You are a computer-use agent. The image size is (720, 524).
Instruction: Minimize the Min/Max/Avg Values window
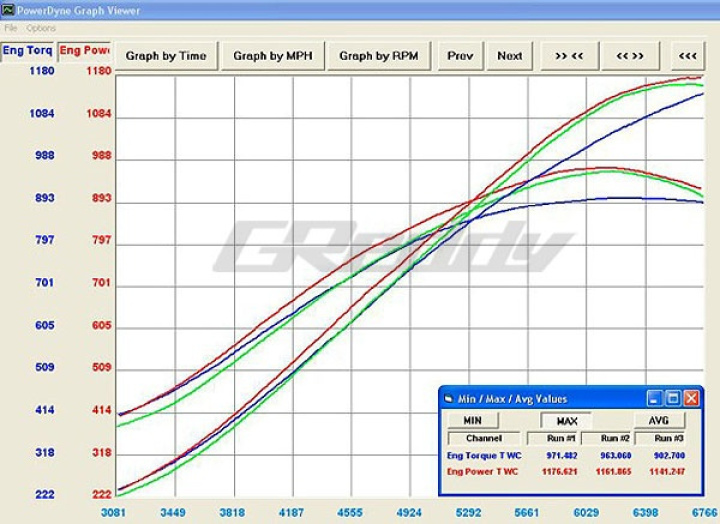(655, 398)
